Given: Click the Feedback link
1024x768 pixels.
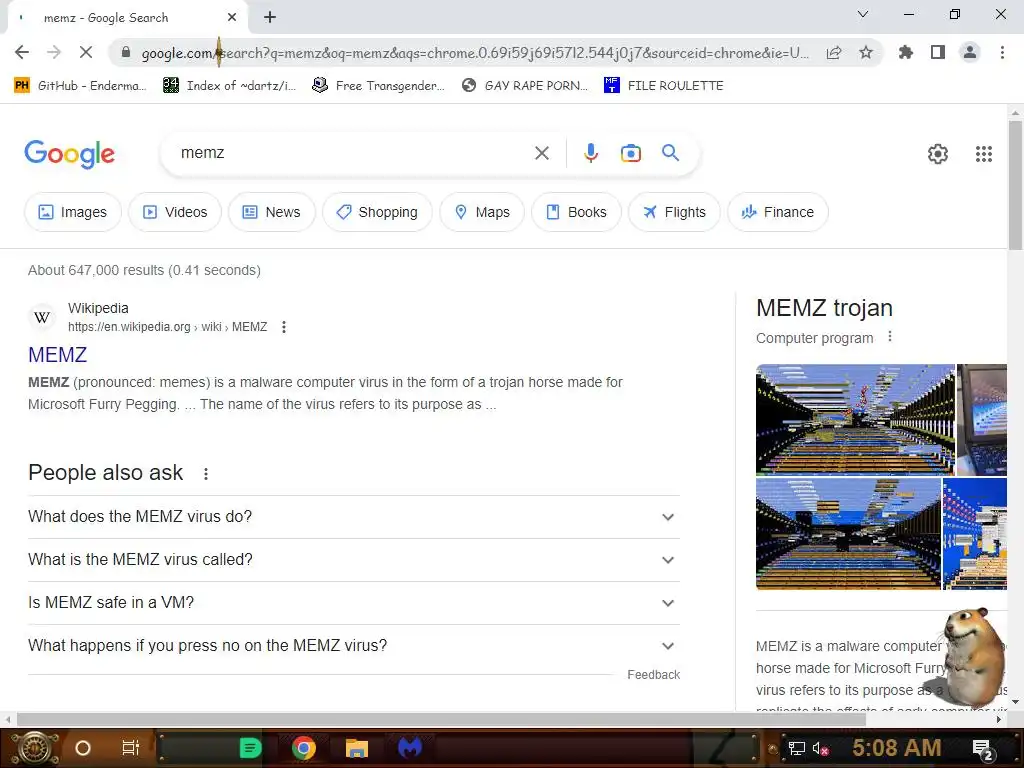Looking at the screenshot, I should (653, 675).
